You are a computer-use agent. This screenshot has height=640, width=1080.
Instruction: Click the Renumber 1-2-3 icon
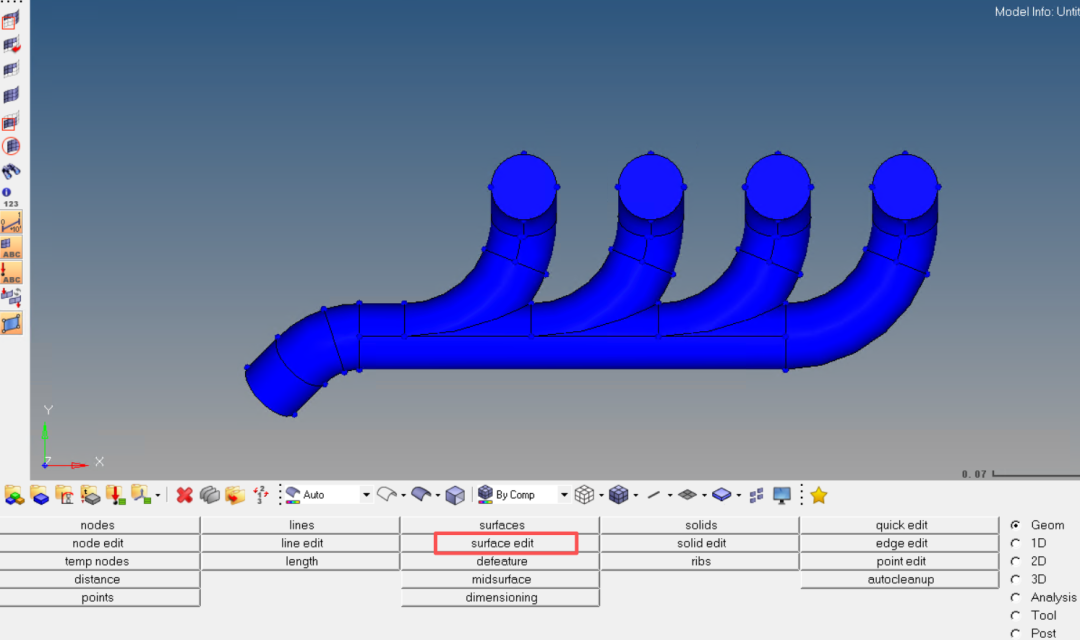(x=260, y=495)
